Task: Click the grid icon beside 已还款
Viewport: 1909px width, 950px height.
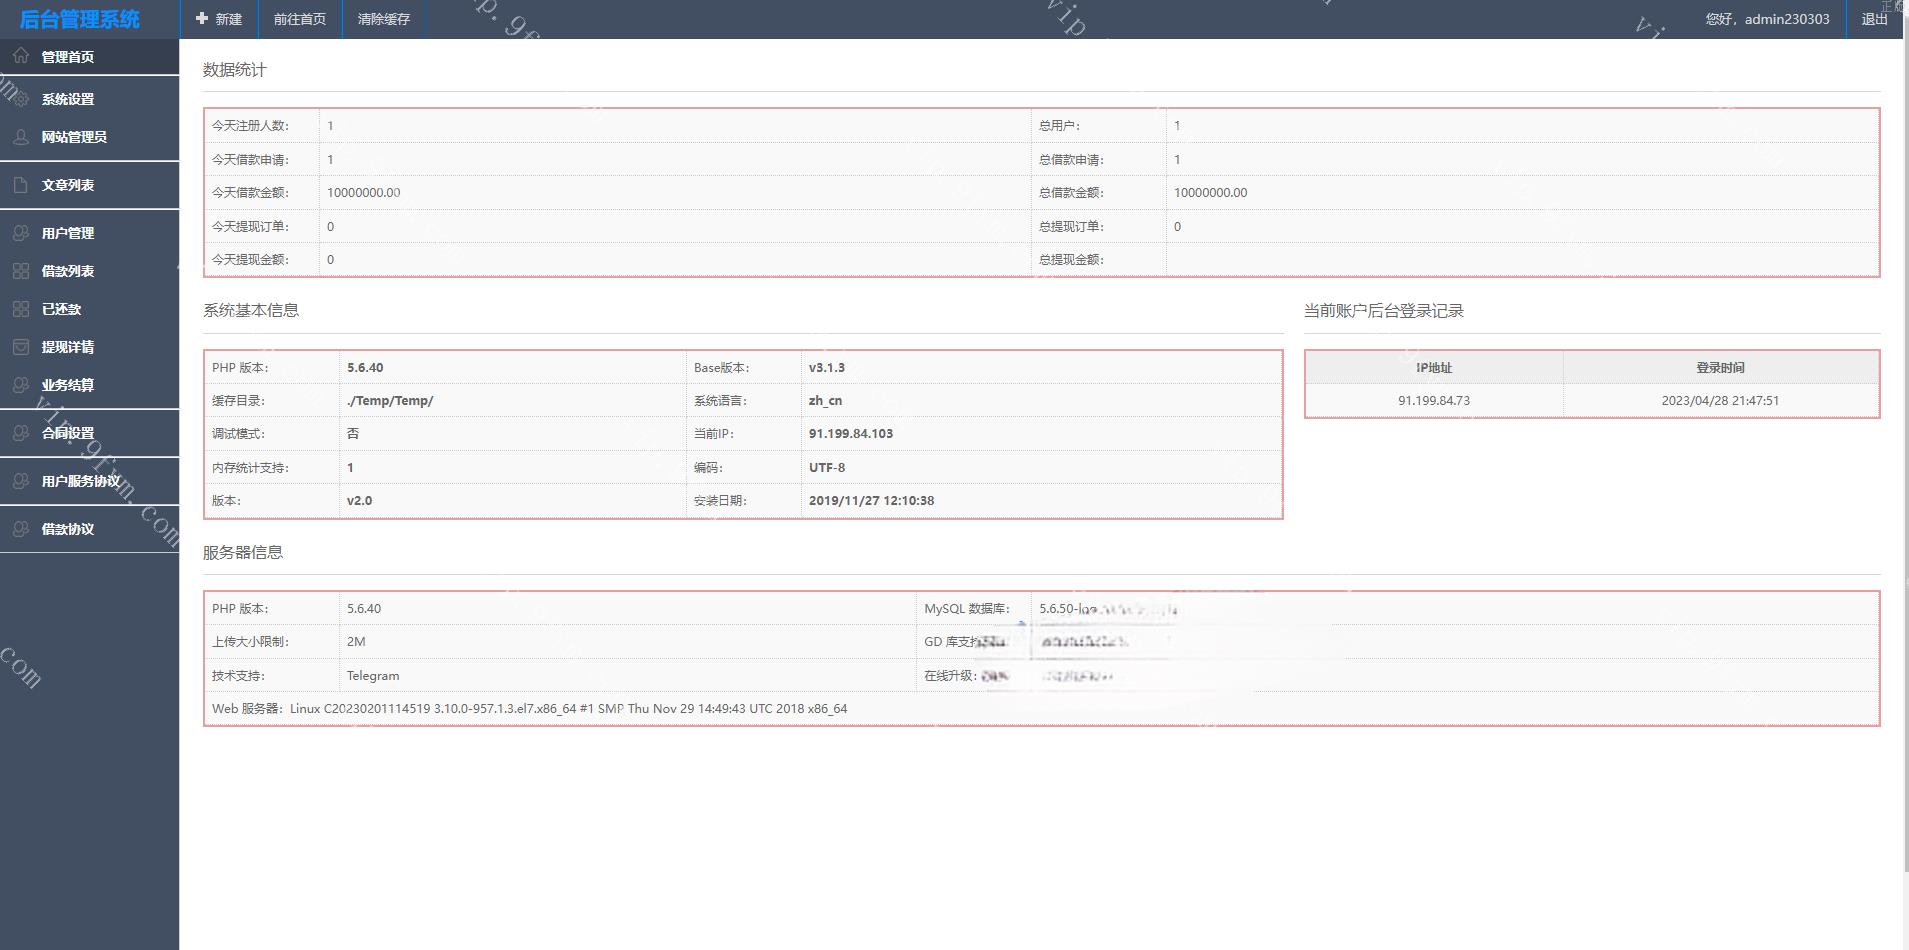Action: 21,309
